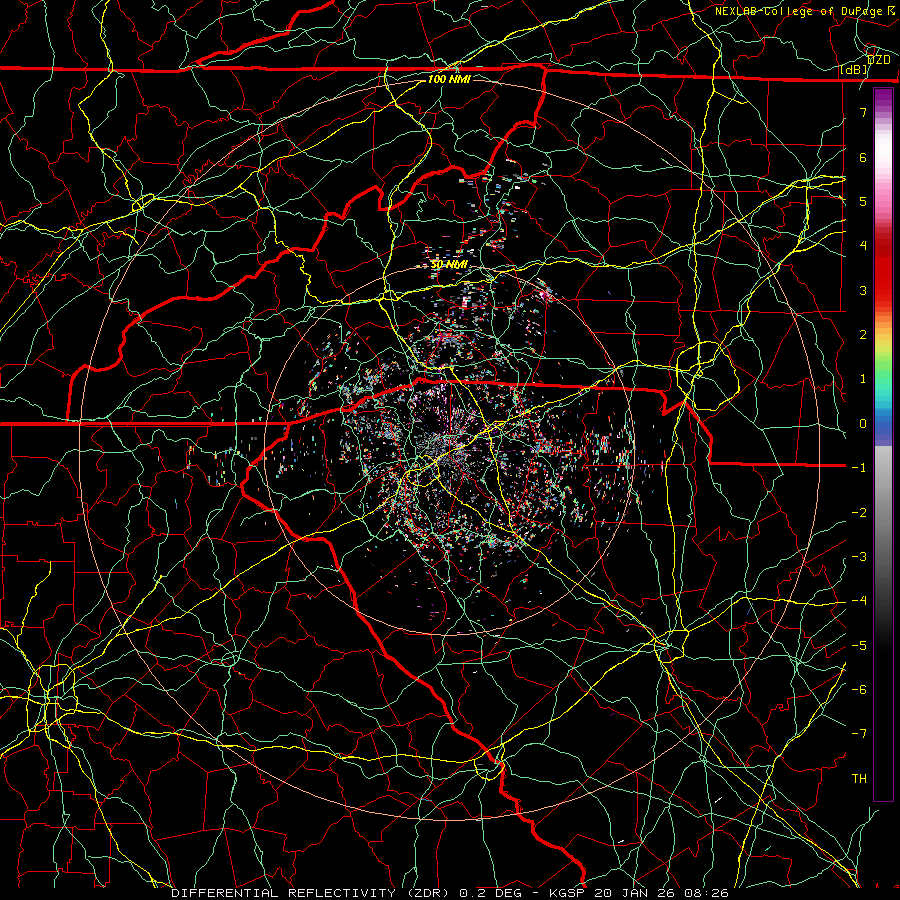
Task: Click the 3 value on the color scale
Action: (863, 290)
